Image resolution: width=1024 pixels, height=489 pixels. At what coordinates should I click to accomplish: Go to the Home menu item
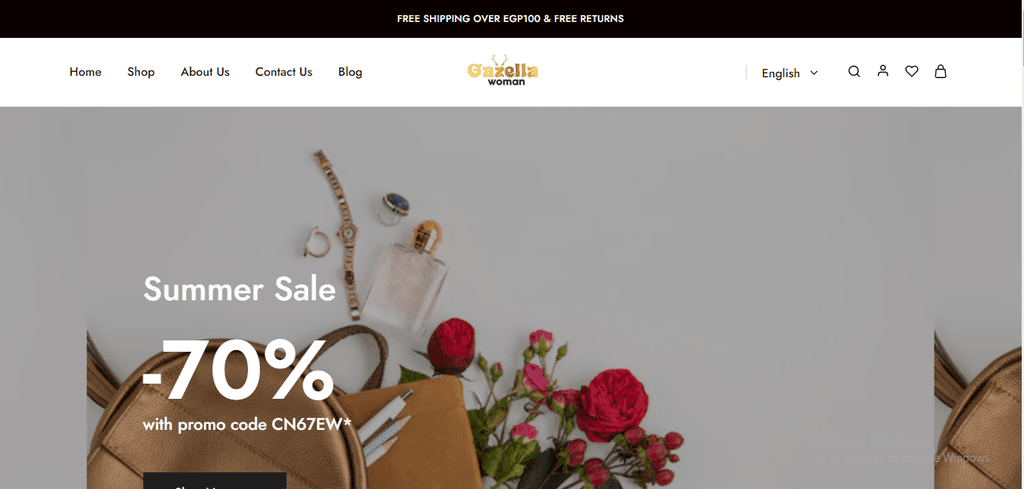pos(86,72)
